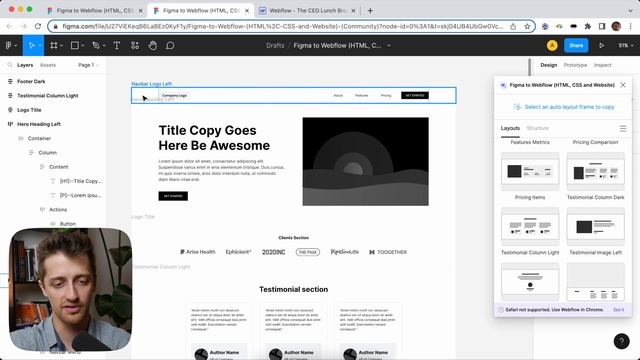Select the Hand tool

coord(153,46)
